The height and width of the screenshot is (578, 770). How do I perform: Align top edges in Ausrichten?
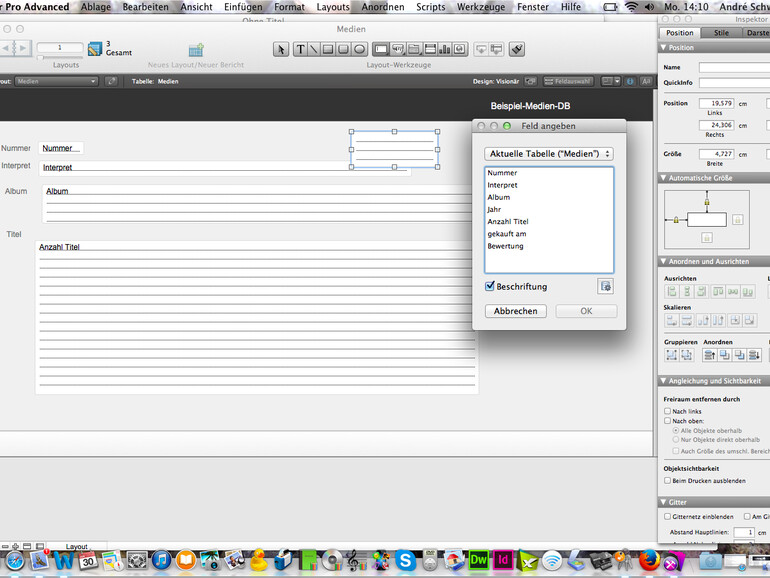[718, 292]
